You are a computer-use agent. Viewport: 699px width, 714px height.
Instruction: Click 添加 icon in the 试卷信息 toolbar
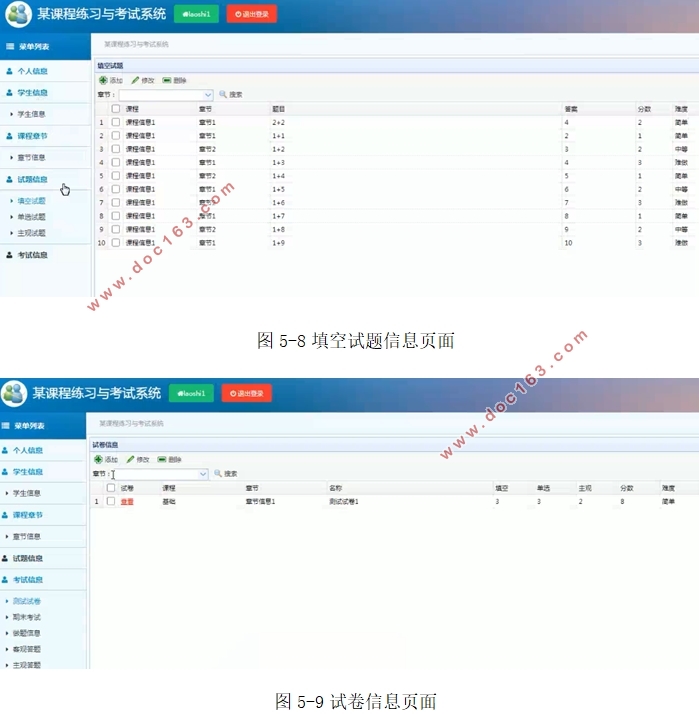(98, 459)
